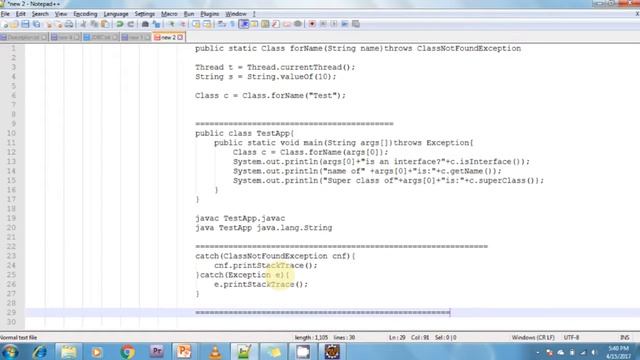This screenshot has width=640, height=360.
Task: Click the taskbar clock showing 5:40 PM
Action: coord(619,352)
